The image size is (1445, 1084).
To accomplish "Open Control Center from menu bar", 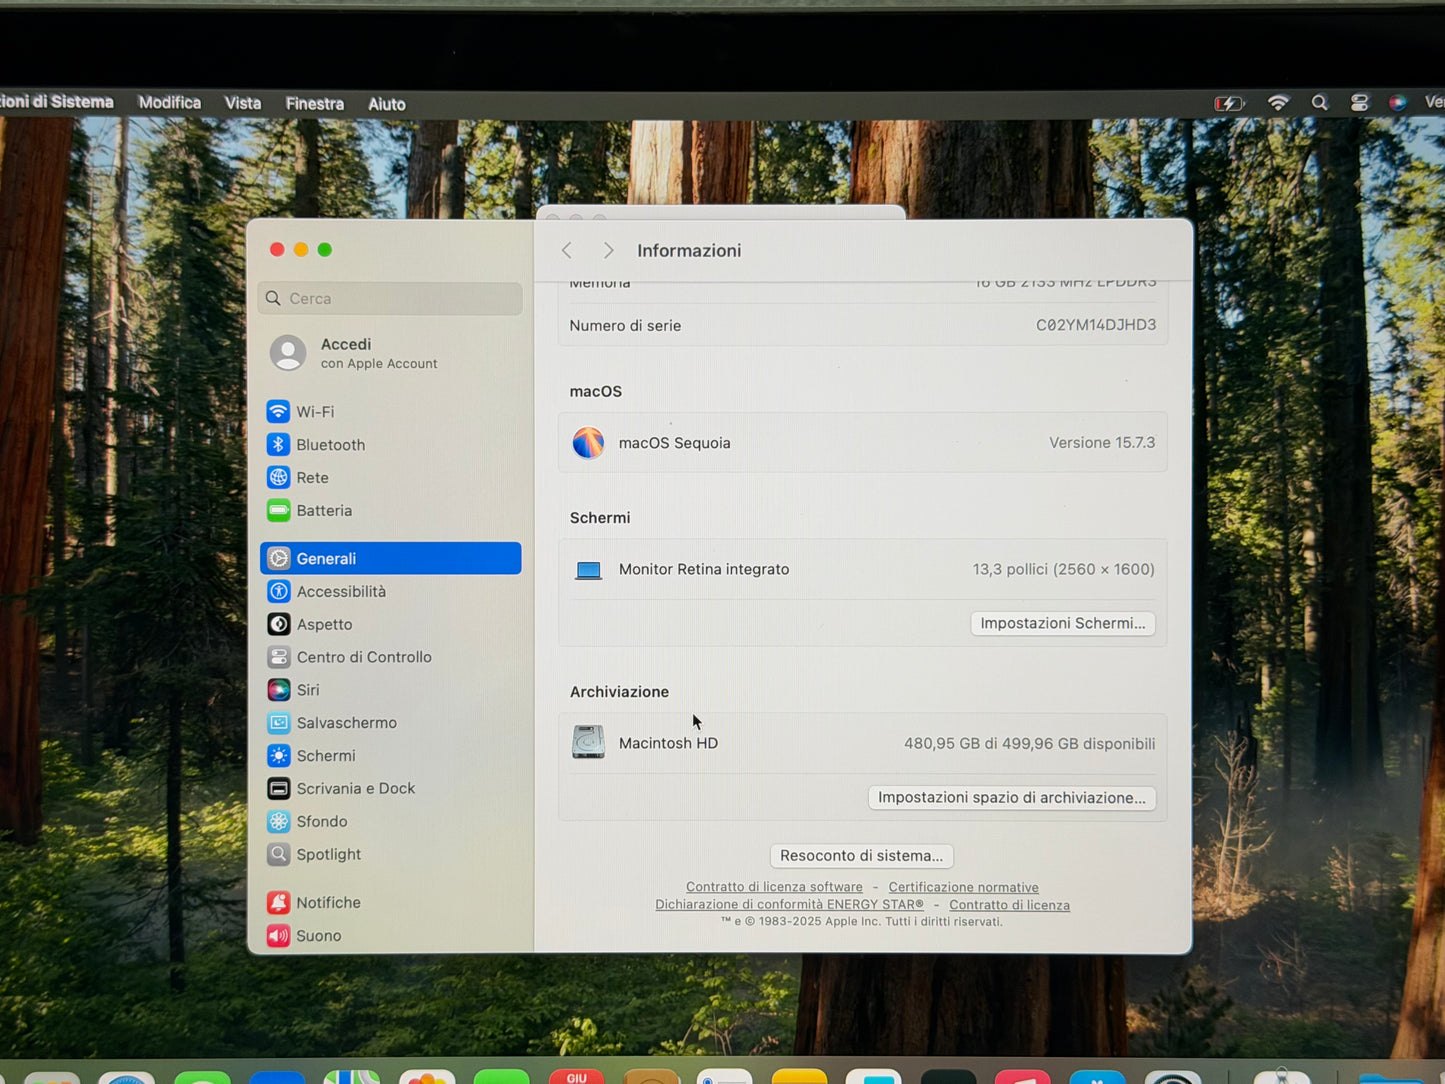I will tap(1359, 103).
